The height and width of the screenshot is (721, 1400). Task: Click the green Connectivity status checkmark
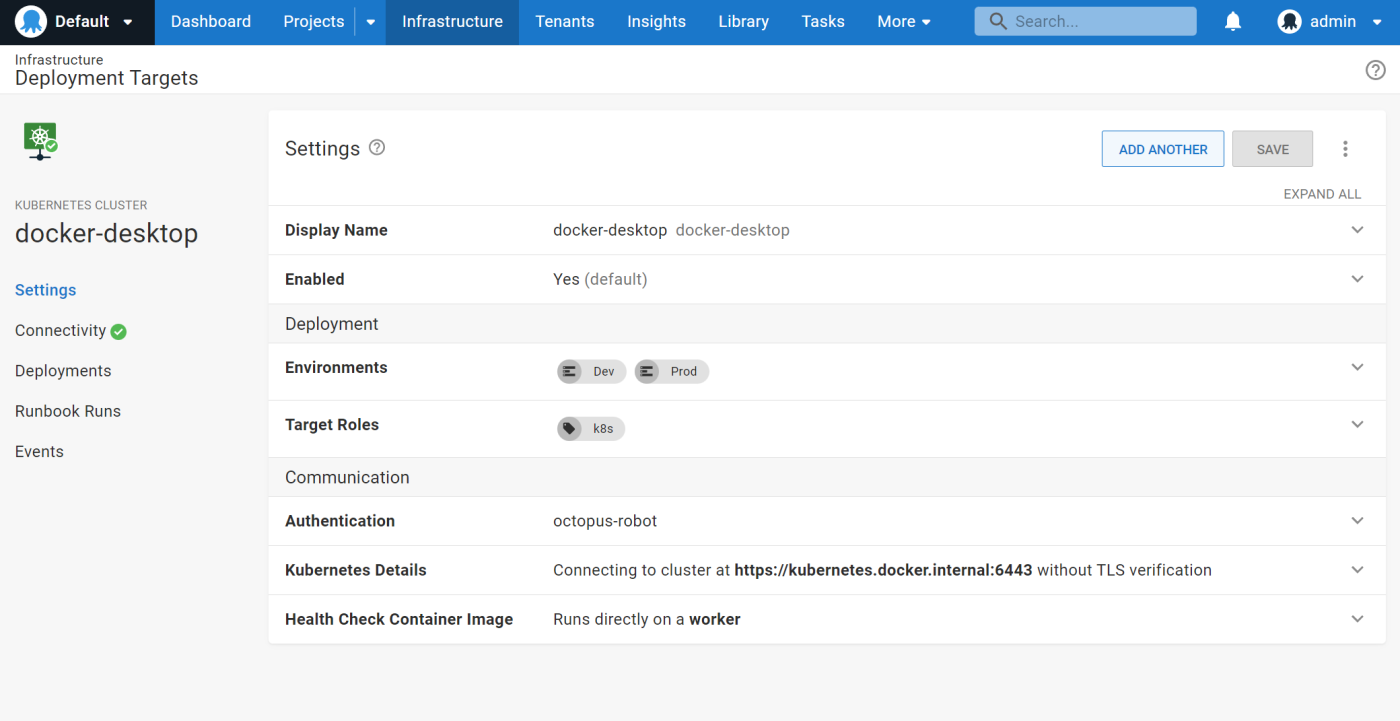119,330
